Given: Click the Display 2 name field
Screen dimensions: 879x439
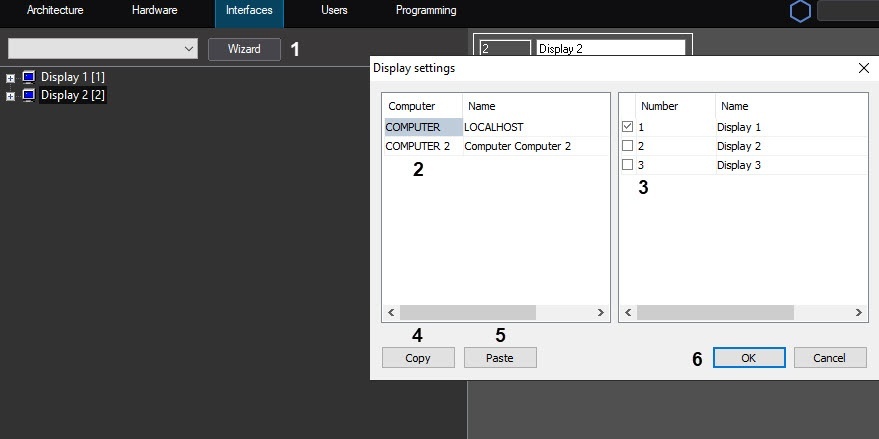Looking at the screenshot, I should click(610, 48).
